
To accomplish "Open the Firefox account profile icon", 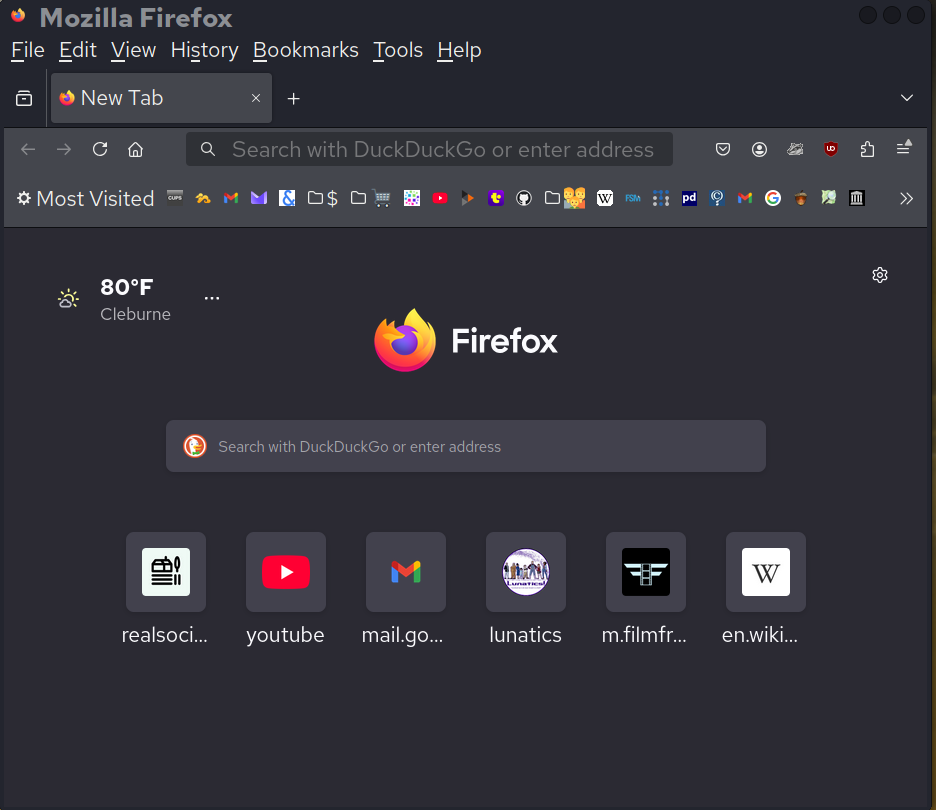I will click(x=759, y=150).
